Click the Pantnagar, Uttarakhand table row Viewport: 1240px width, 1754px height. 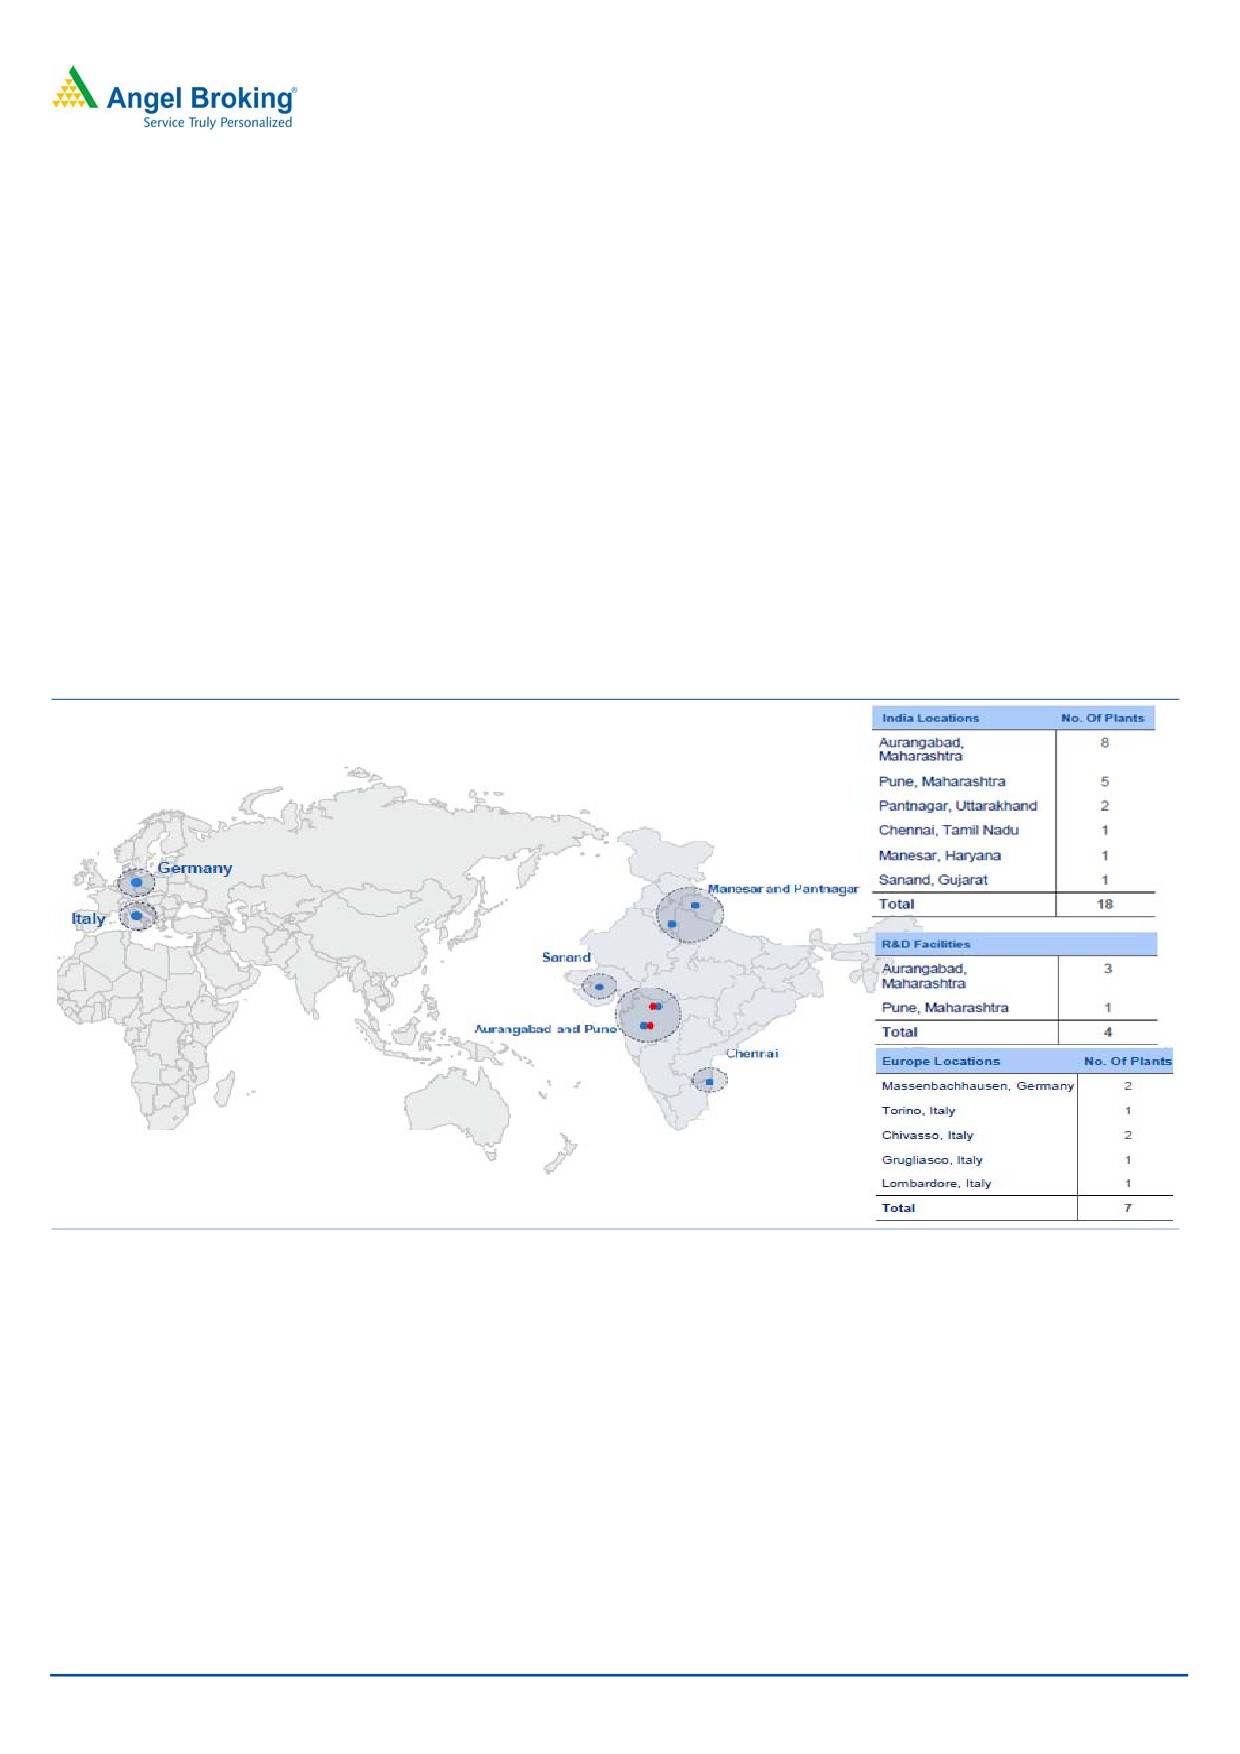pos(957,806)
